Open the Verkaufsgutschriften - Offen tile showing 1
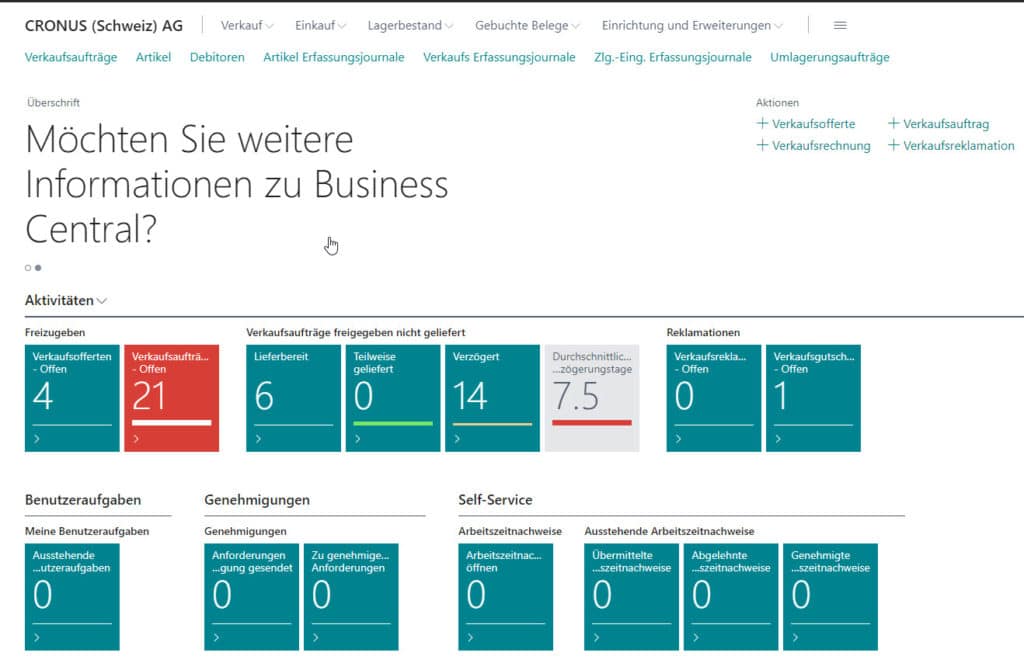The width and height of the screenshot is (1024, 670). click(x=813, y=398)
